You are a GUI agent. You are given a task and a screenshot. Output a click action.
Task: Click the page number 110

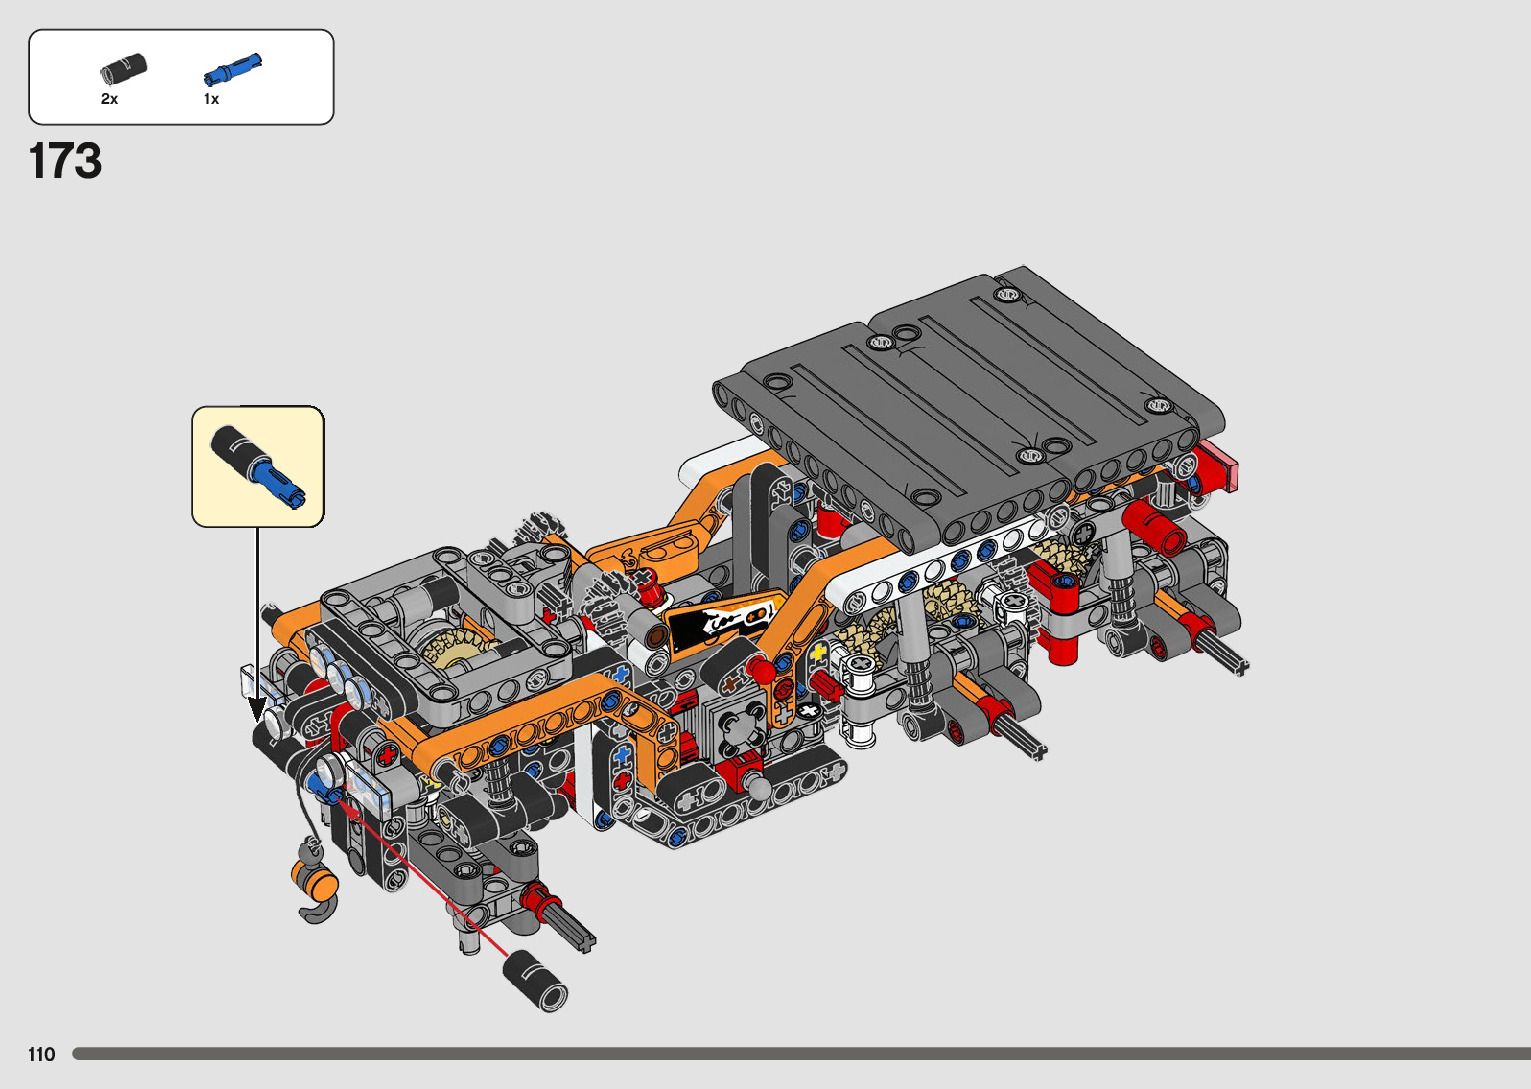(42, 1054)
